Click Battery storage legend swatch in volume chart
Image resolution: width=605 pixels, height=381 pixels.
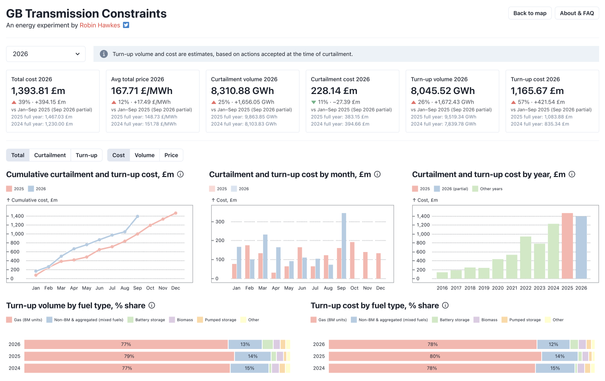click(130, 320)
